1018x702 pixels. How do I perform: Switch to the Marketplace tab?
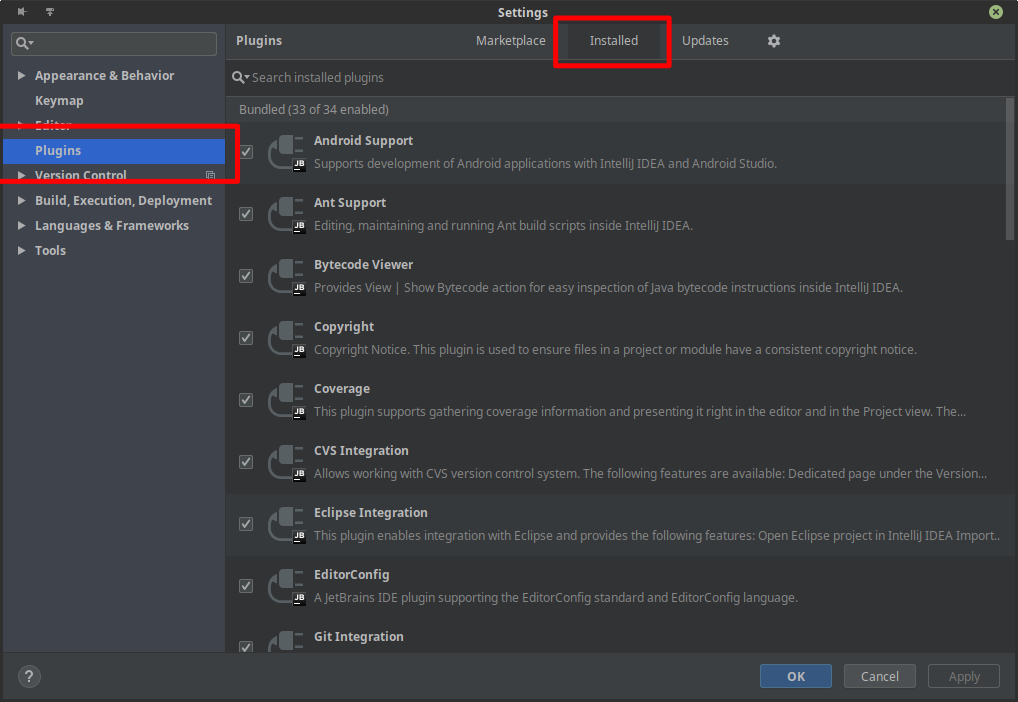510,41
